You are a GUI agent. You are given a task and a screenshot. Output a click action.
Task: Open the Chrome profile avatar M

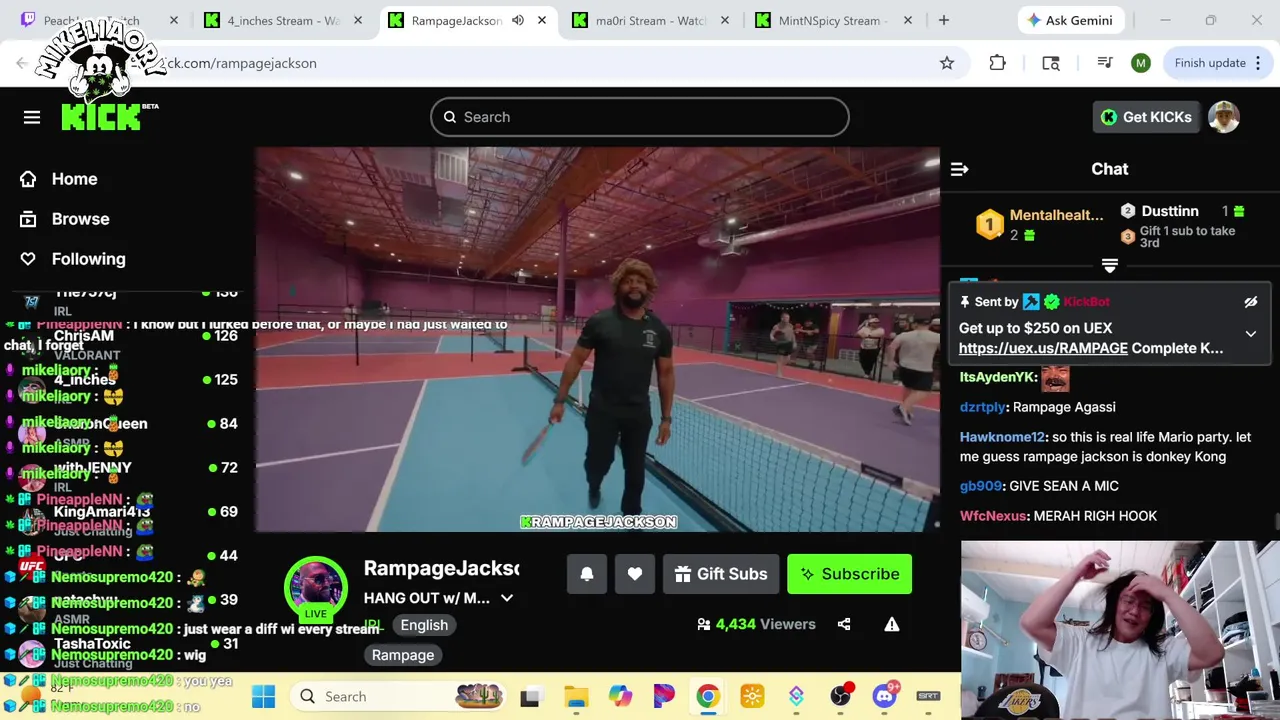1141,63
